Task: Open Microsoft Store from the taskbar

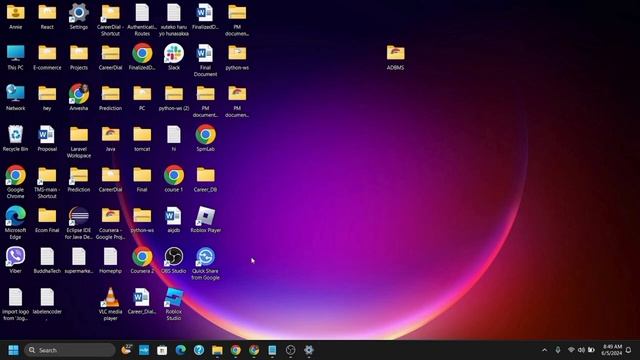Action: click(x=162, y=350)
